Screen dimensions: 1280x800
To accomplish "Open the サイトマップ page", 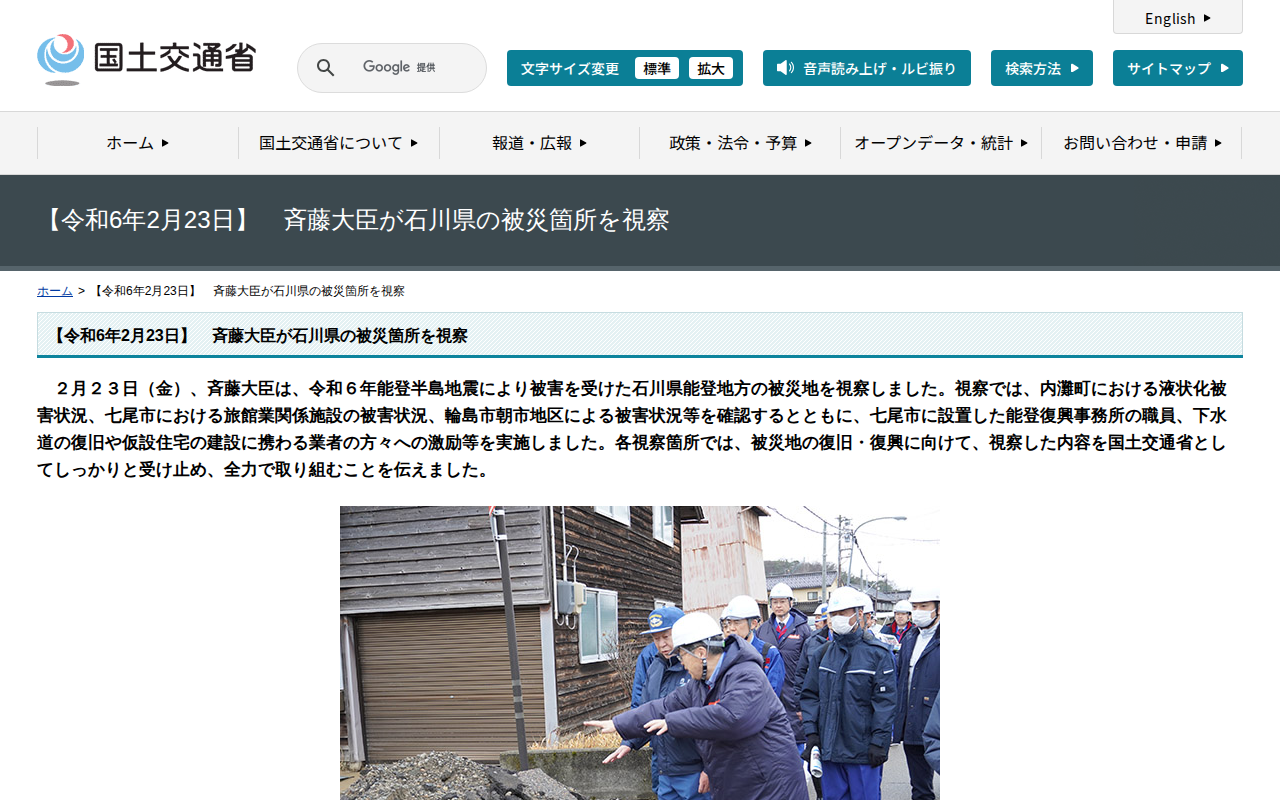I will (x=1178, y=68).
